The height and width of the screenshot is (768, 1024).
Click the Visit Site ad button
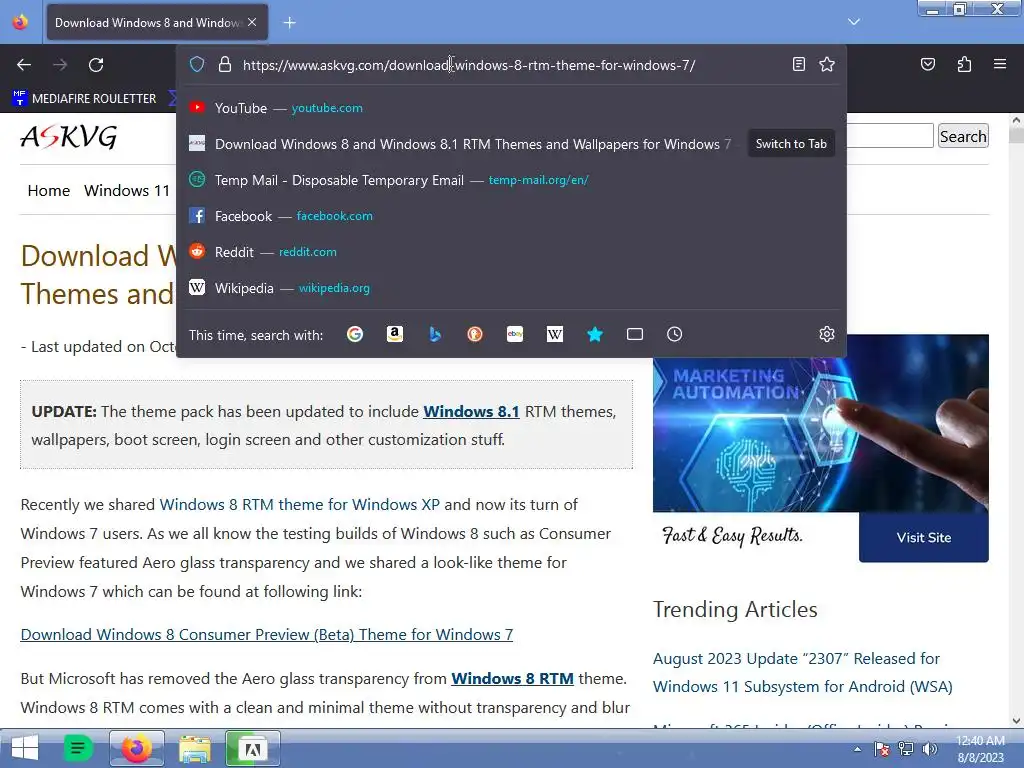(x=923, y=537)
